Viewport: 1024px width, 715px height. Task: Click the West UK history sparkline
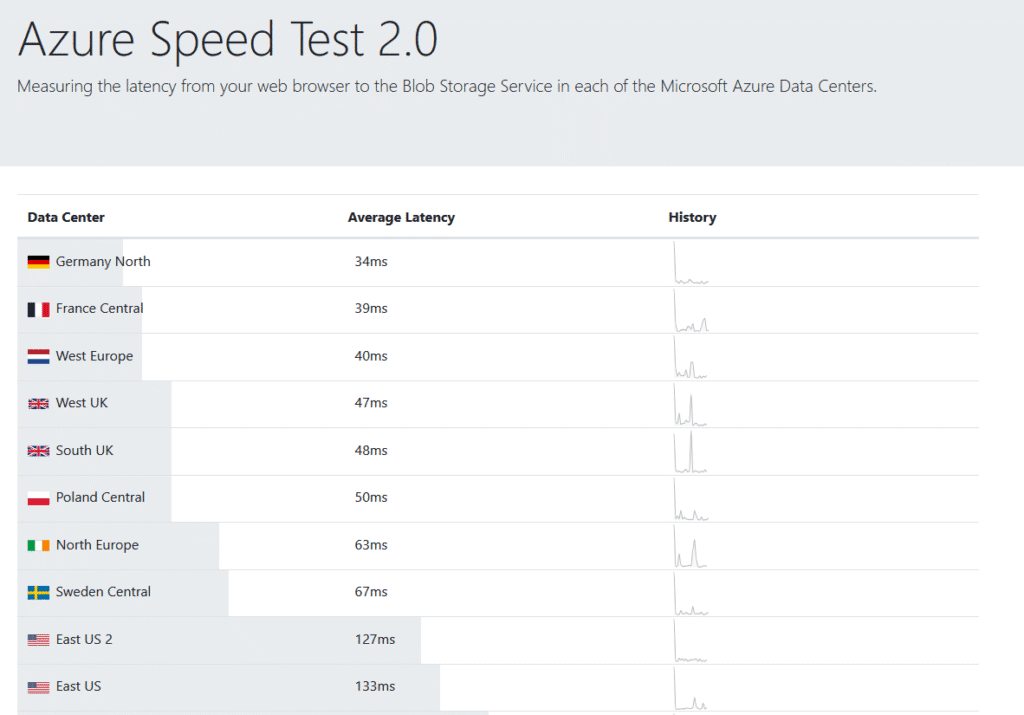click(x=691, y=404)
